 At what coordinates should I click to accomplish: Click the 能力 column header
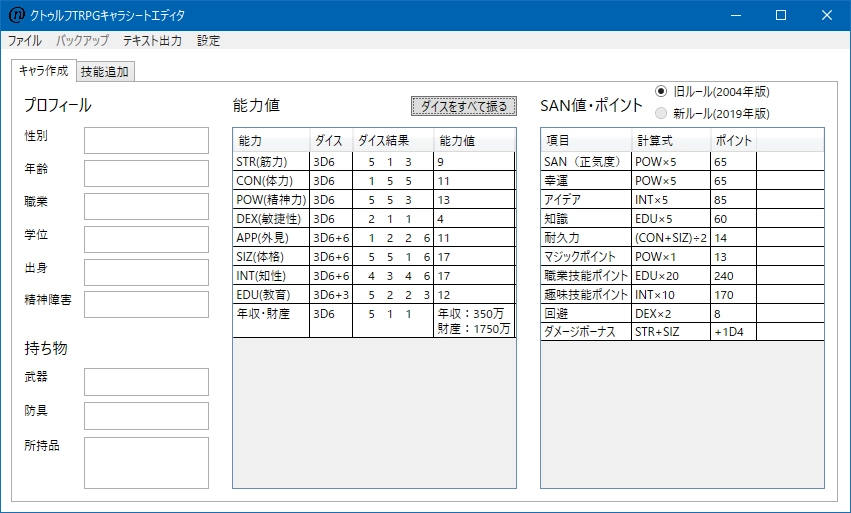tap(271, 141)
